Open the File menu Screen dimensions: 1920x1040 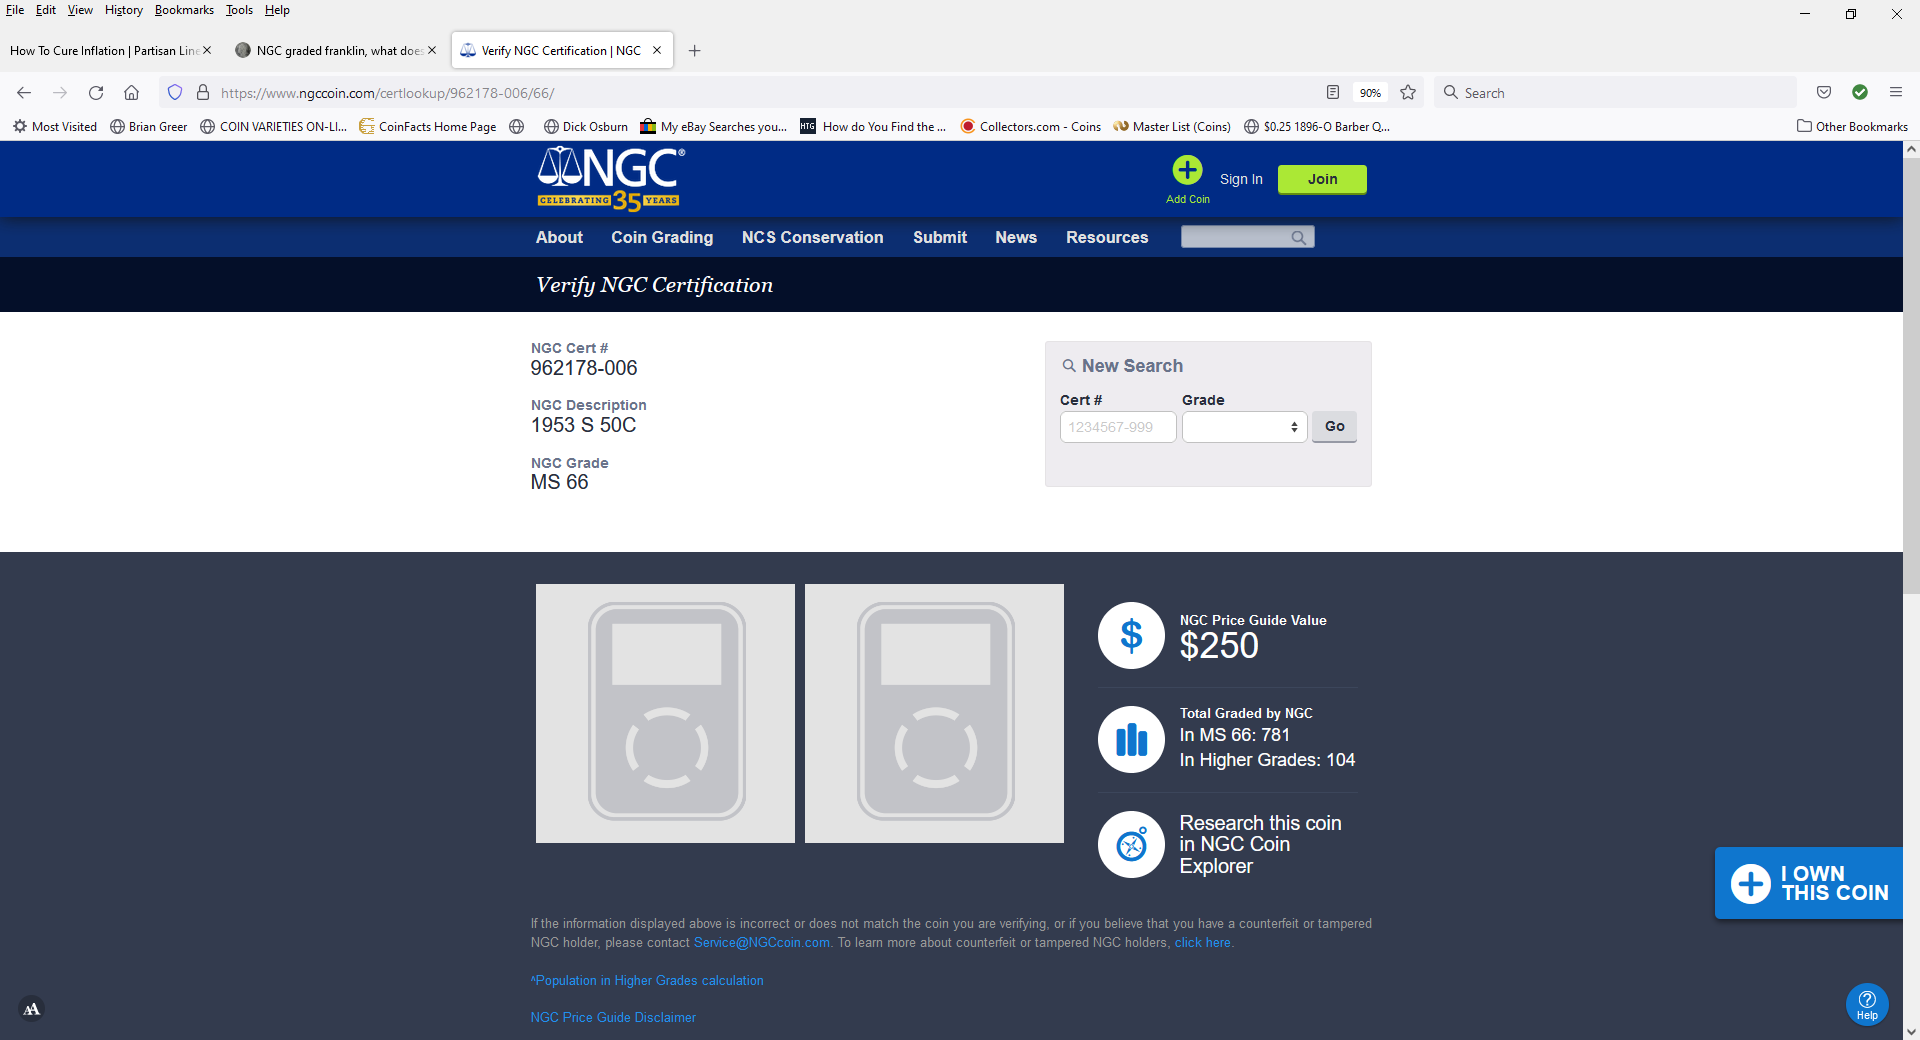coord(15,10)
